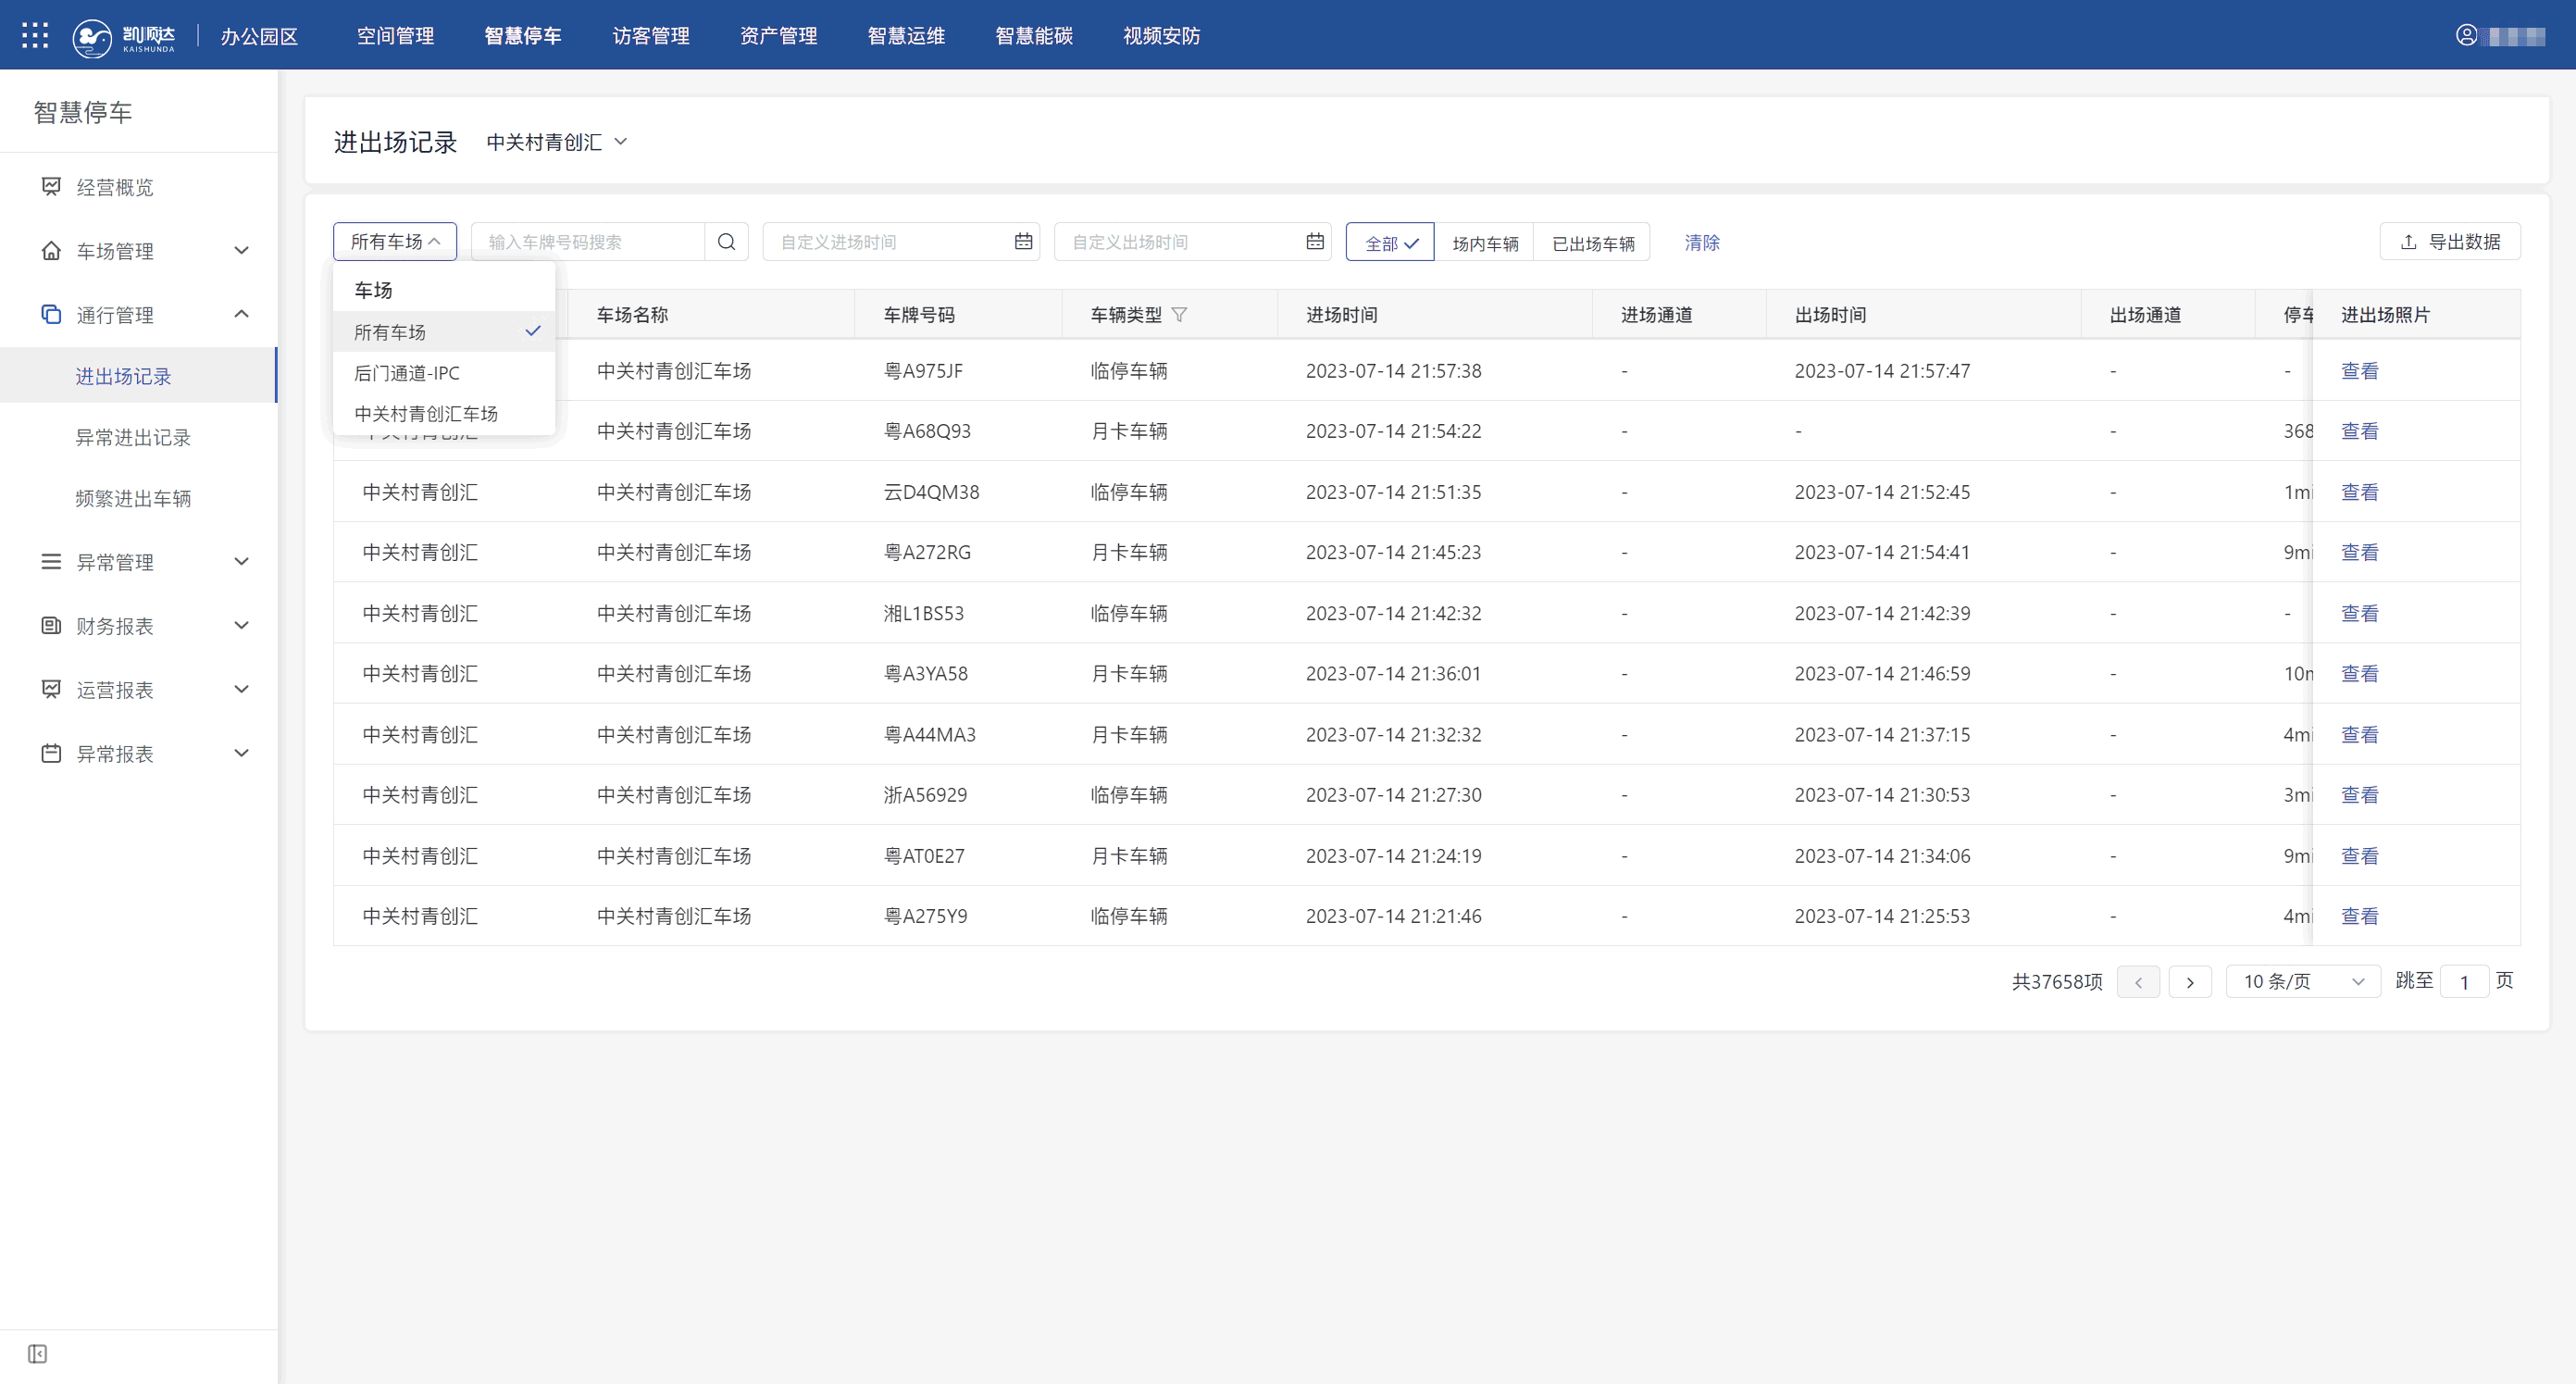Select the 场内车辆 filter toggle
2576x1384 pixels.
pyautogui.click(x=1484, y=243)
